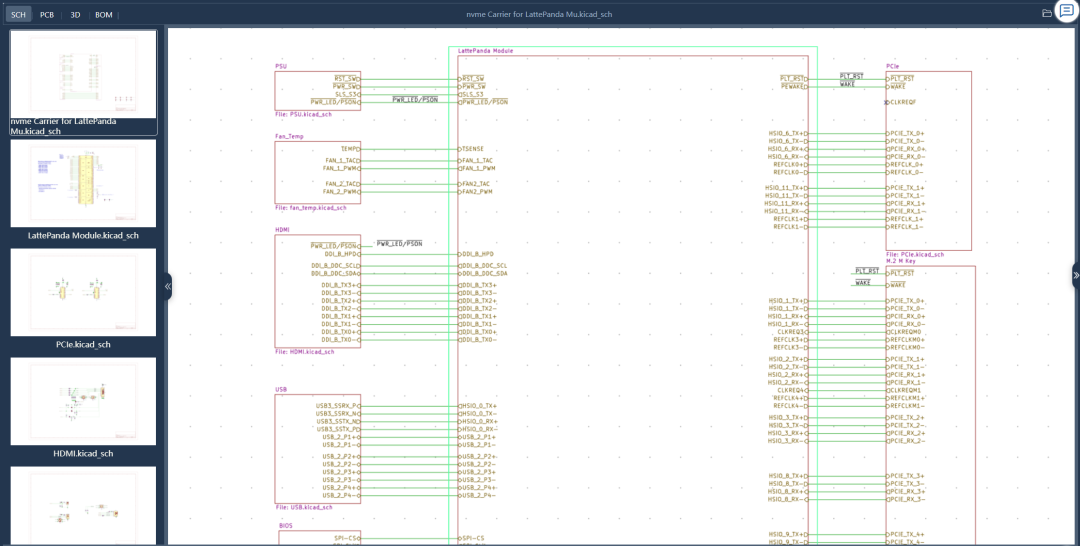Click the HSIO_6_TX+ pin label
Viewport: 1080px width, 546px height.
coord(788,133)
